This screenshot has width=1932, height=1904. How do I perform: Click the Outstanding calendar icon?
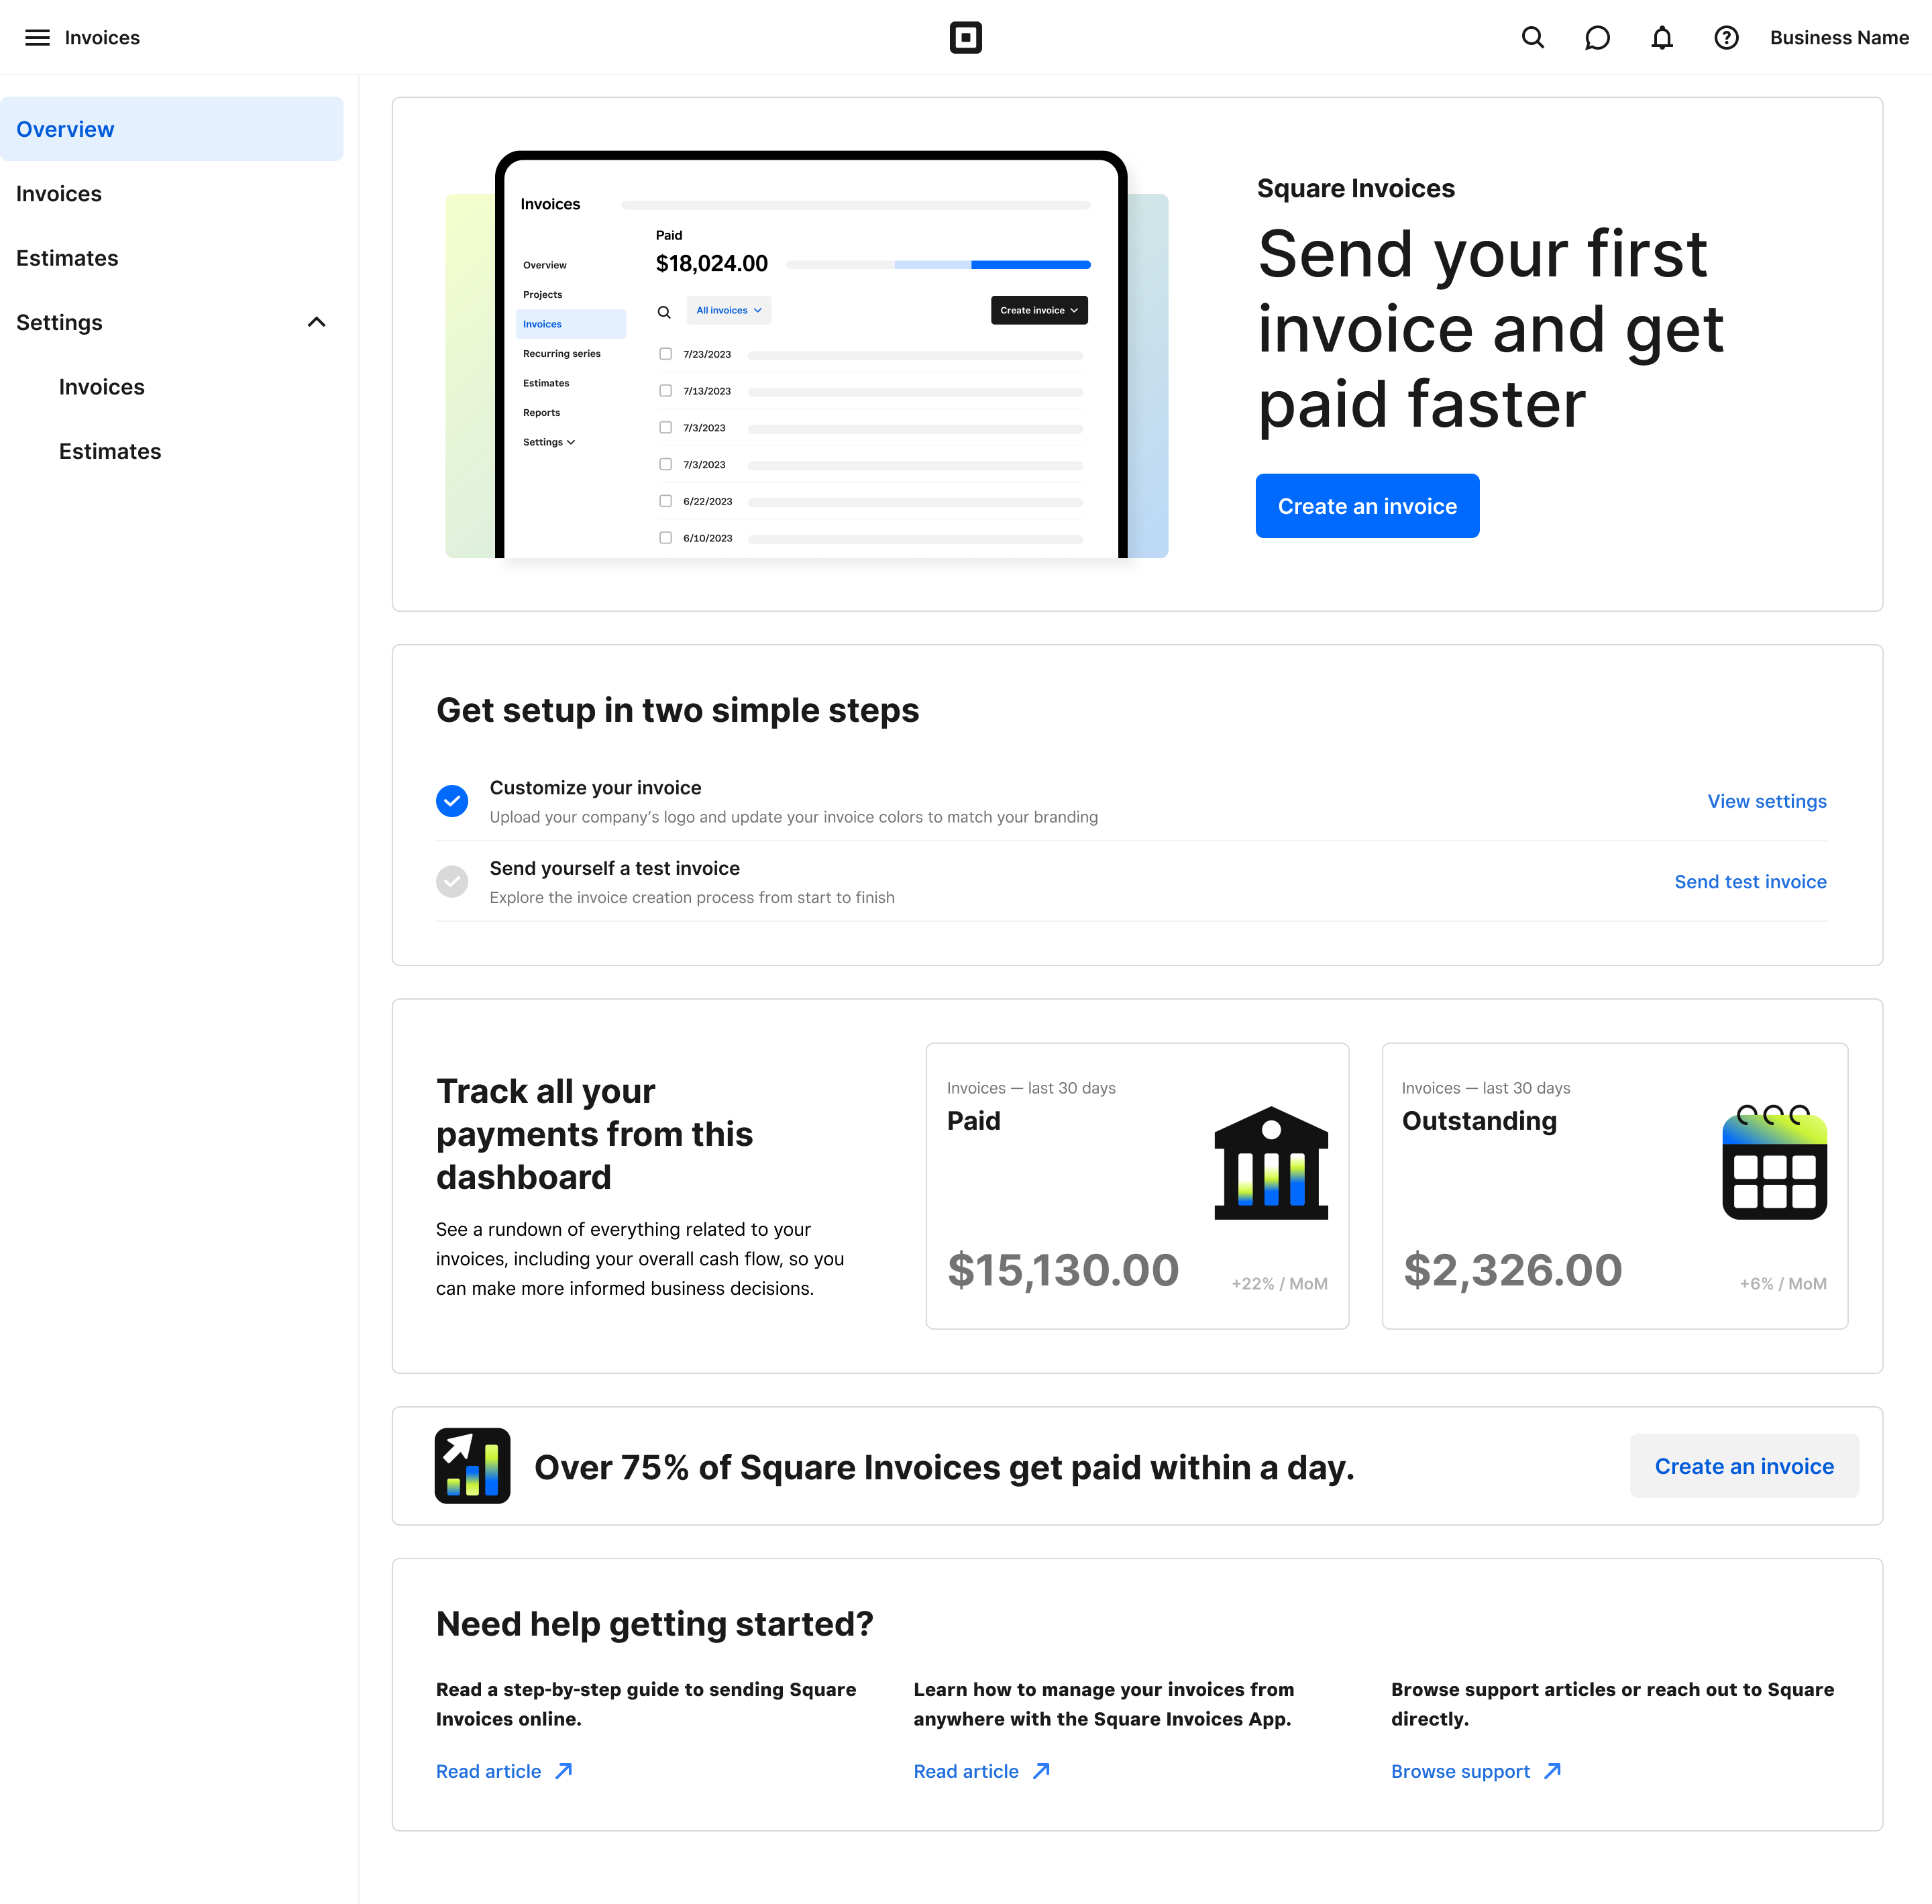[x=1773, y=1162]
